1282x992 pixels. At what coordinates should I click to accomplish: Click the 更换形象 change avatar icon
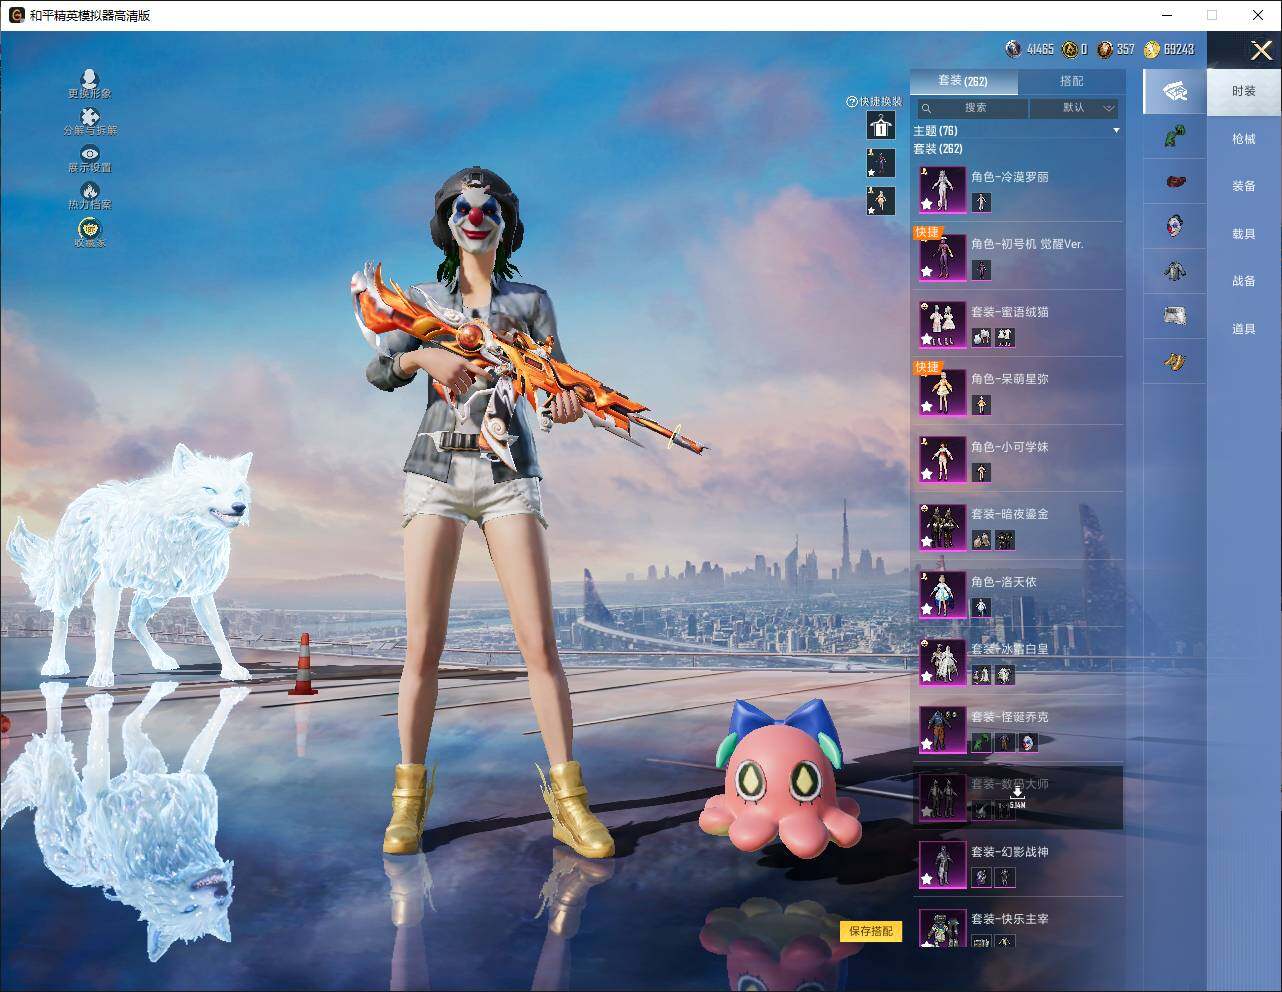(x=89, y=79)
